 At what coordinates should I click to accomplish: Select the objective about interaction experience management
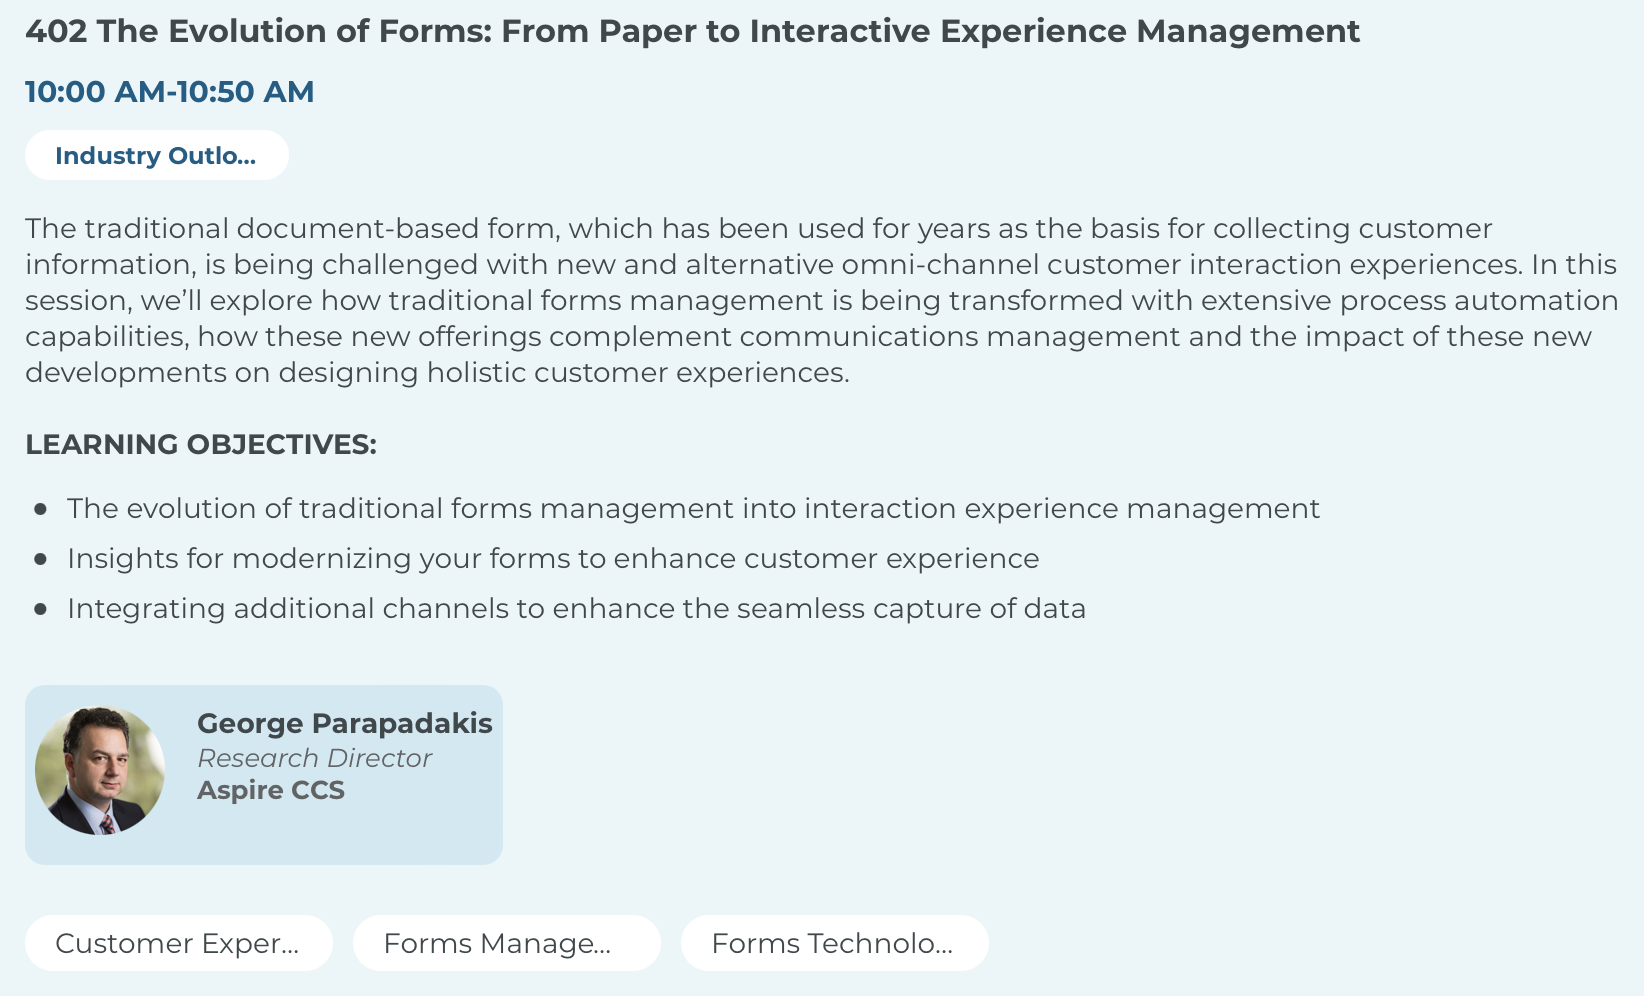tap(693, 509)
